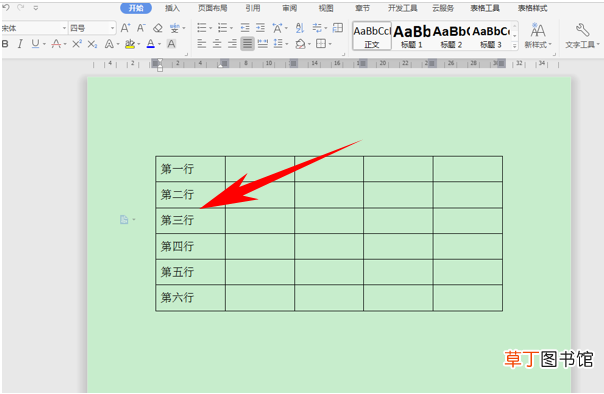The image size is (604, 394).
Task: Toggle bold formatting
Action: tap(5, 44)
